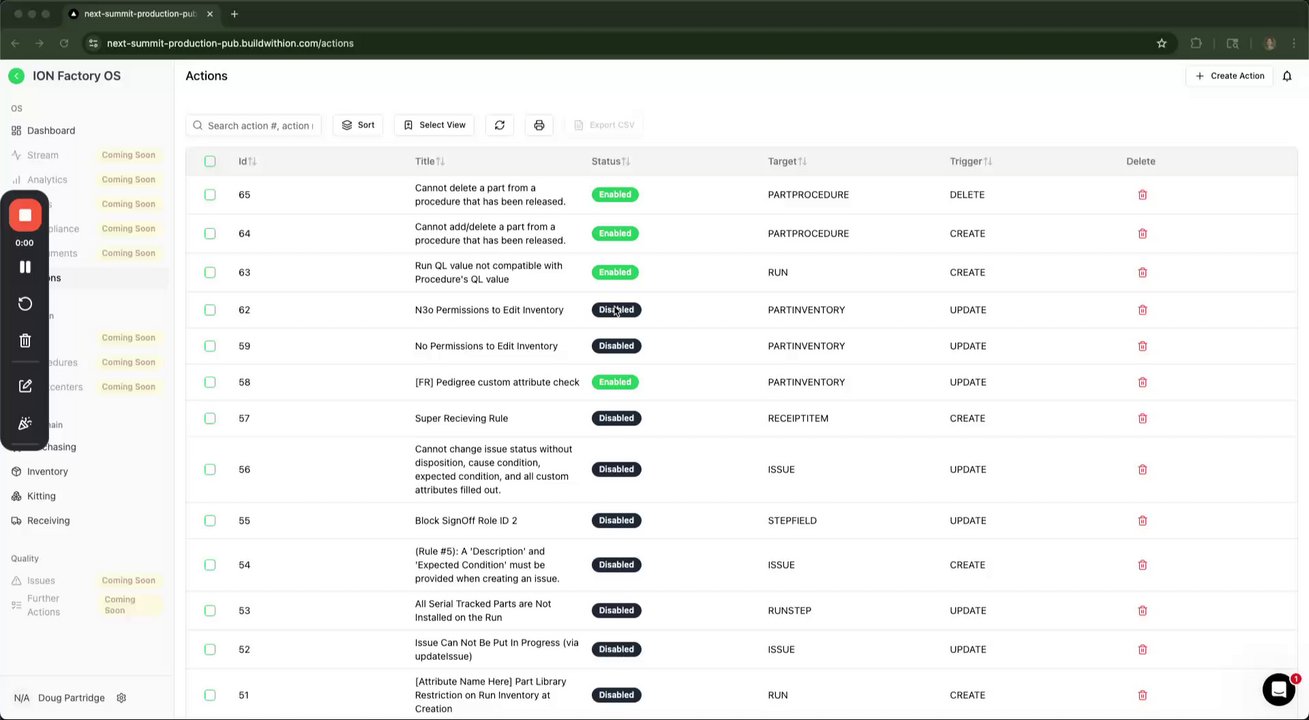Image resolution: width=1309 pixels, height=720 pixels.
Task: Delete action 52 with trash icon
Action: point(1142,649)
